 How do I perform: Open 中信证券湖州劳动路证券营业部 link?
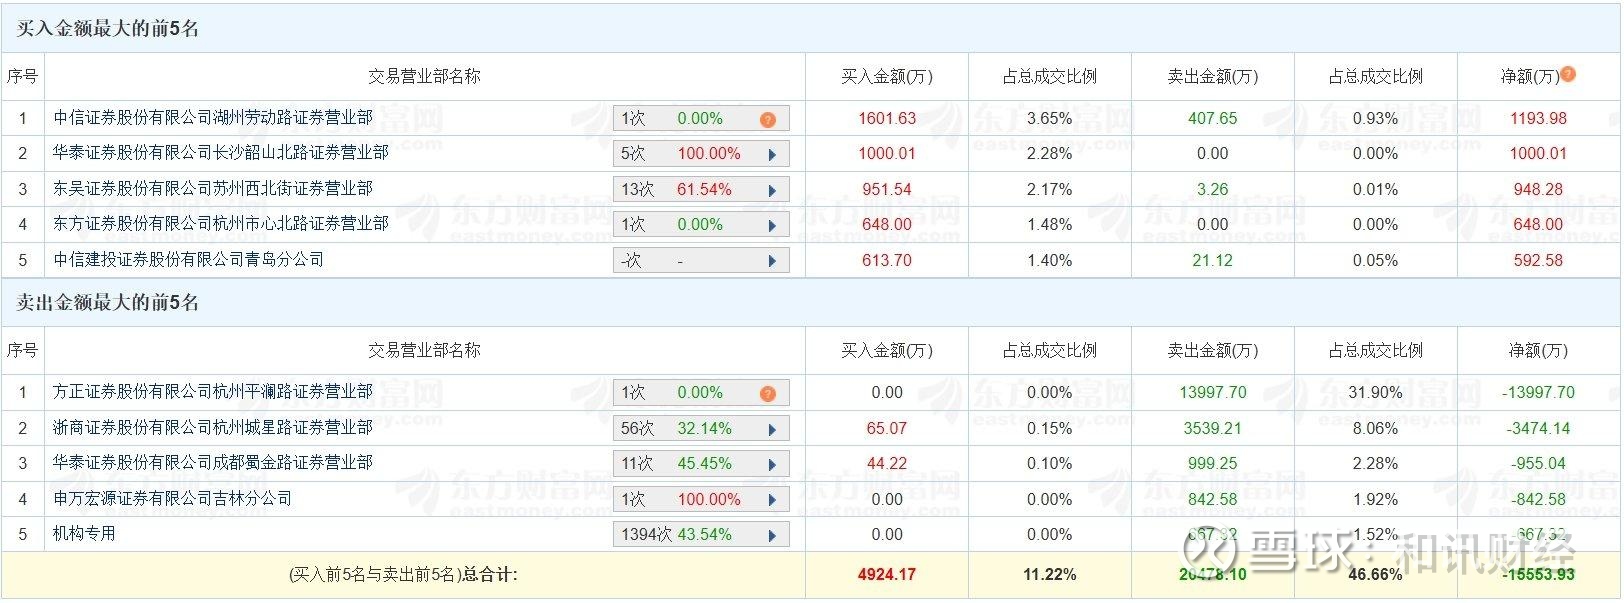pos(213,118)
